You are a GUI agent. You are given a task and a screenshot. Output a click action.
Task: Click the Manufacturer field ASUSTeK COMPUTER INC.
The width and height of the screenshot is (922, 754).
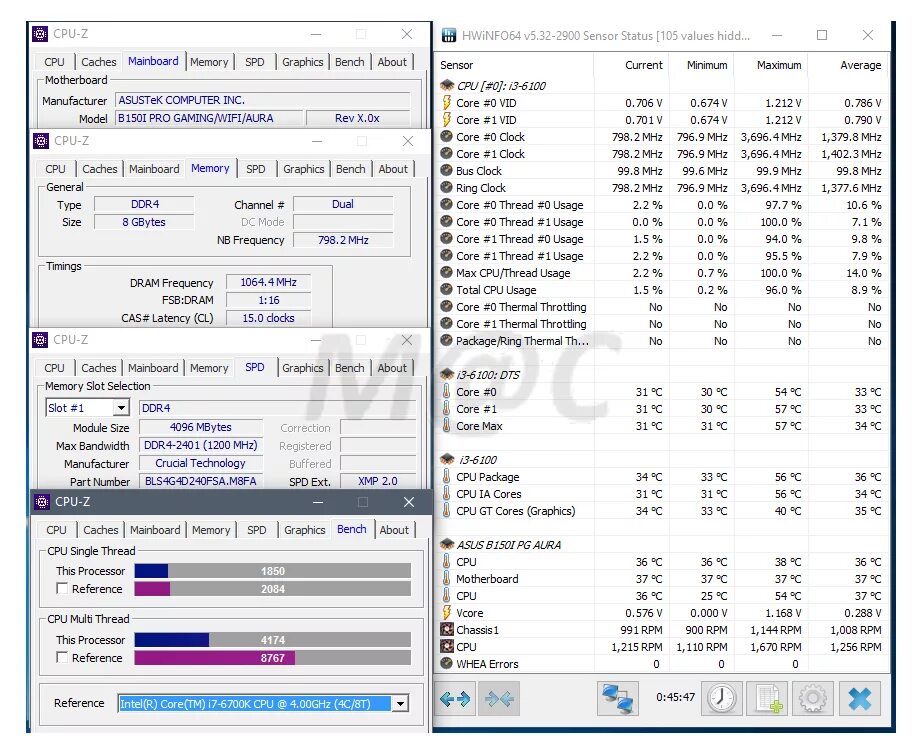(262, 101)
